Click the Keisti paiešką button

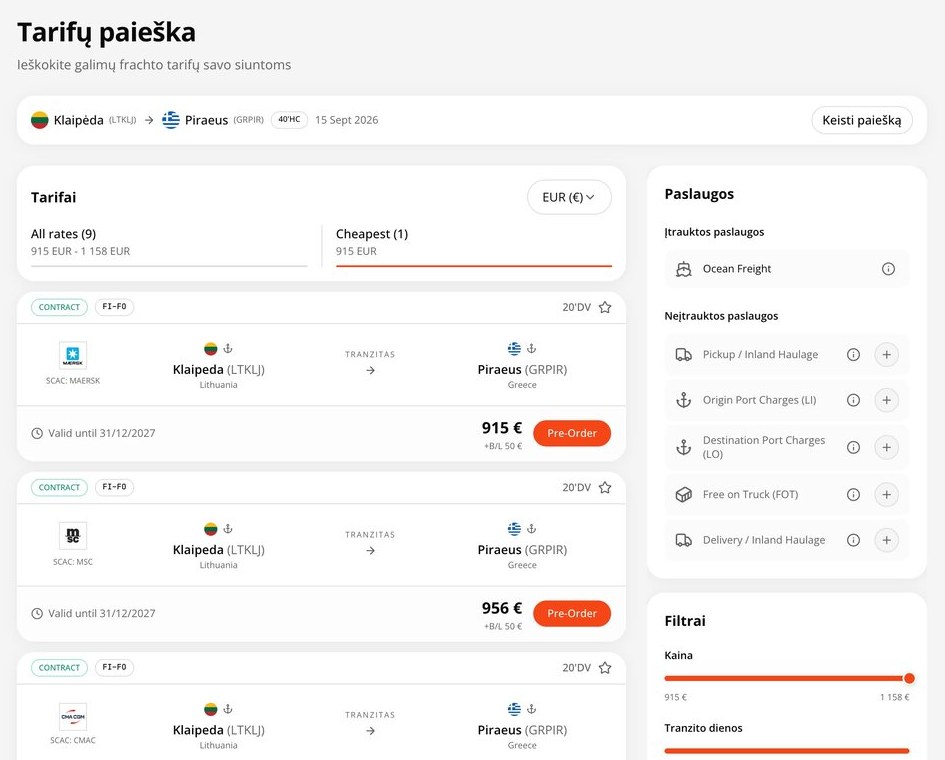[862, 120]
